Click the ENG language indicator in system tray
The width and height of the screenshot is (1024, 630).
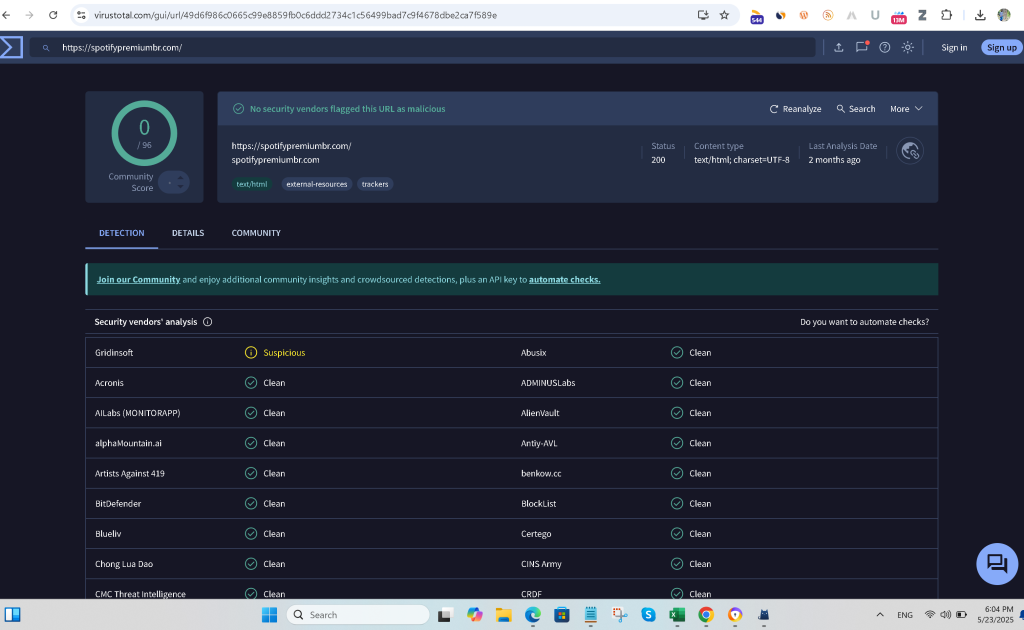click(904, 615)
